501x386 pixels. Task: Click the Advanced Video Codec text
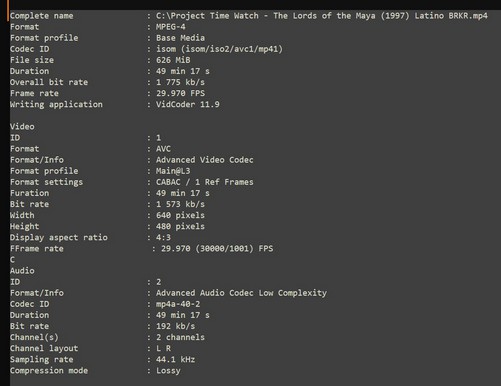point(205,160)
